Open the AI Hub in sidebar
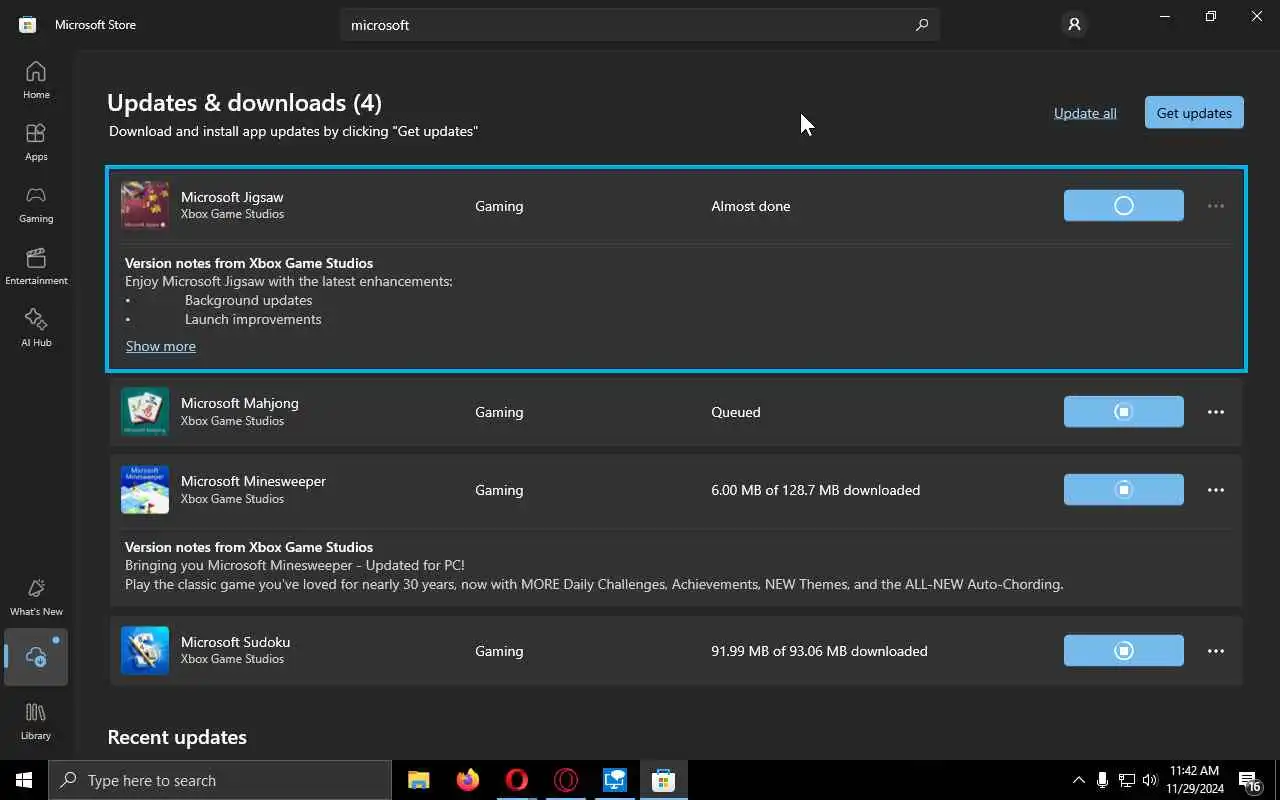1280x800 pixels. [x=36, y=328]
